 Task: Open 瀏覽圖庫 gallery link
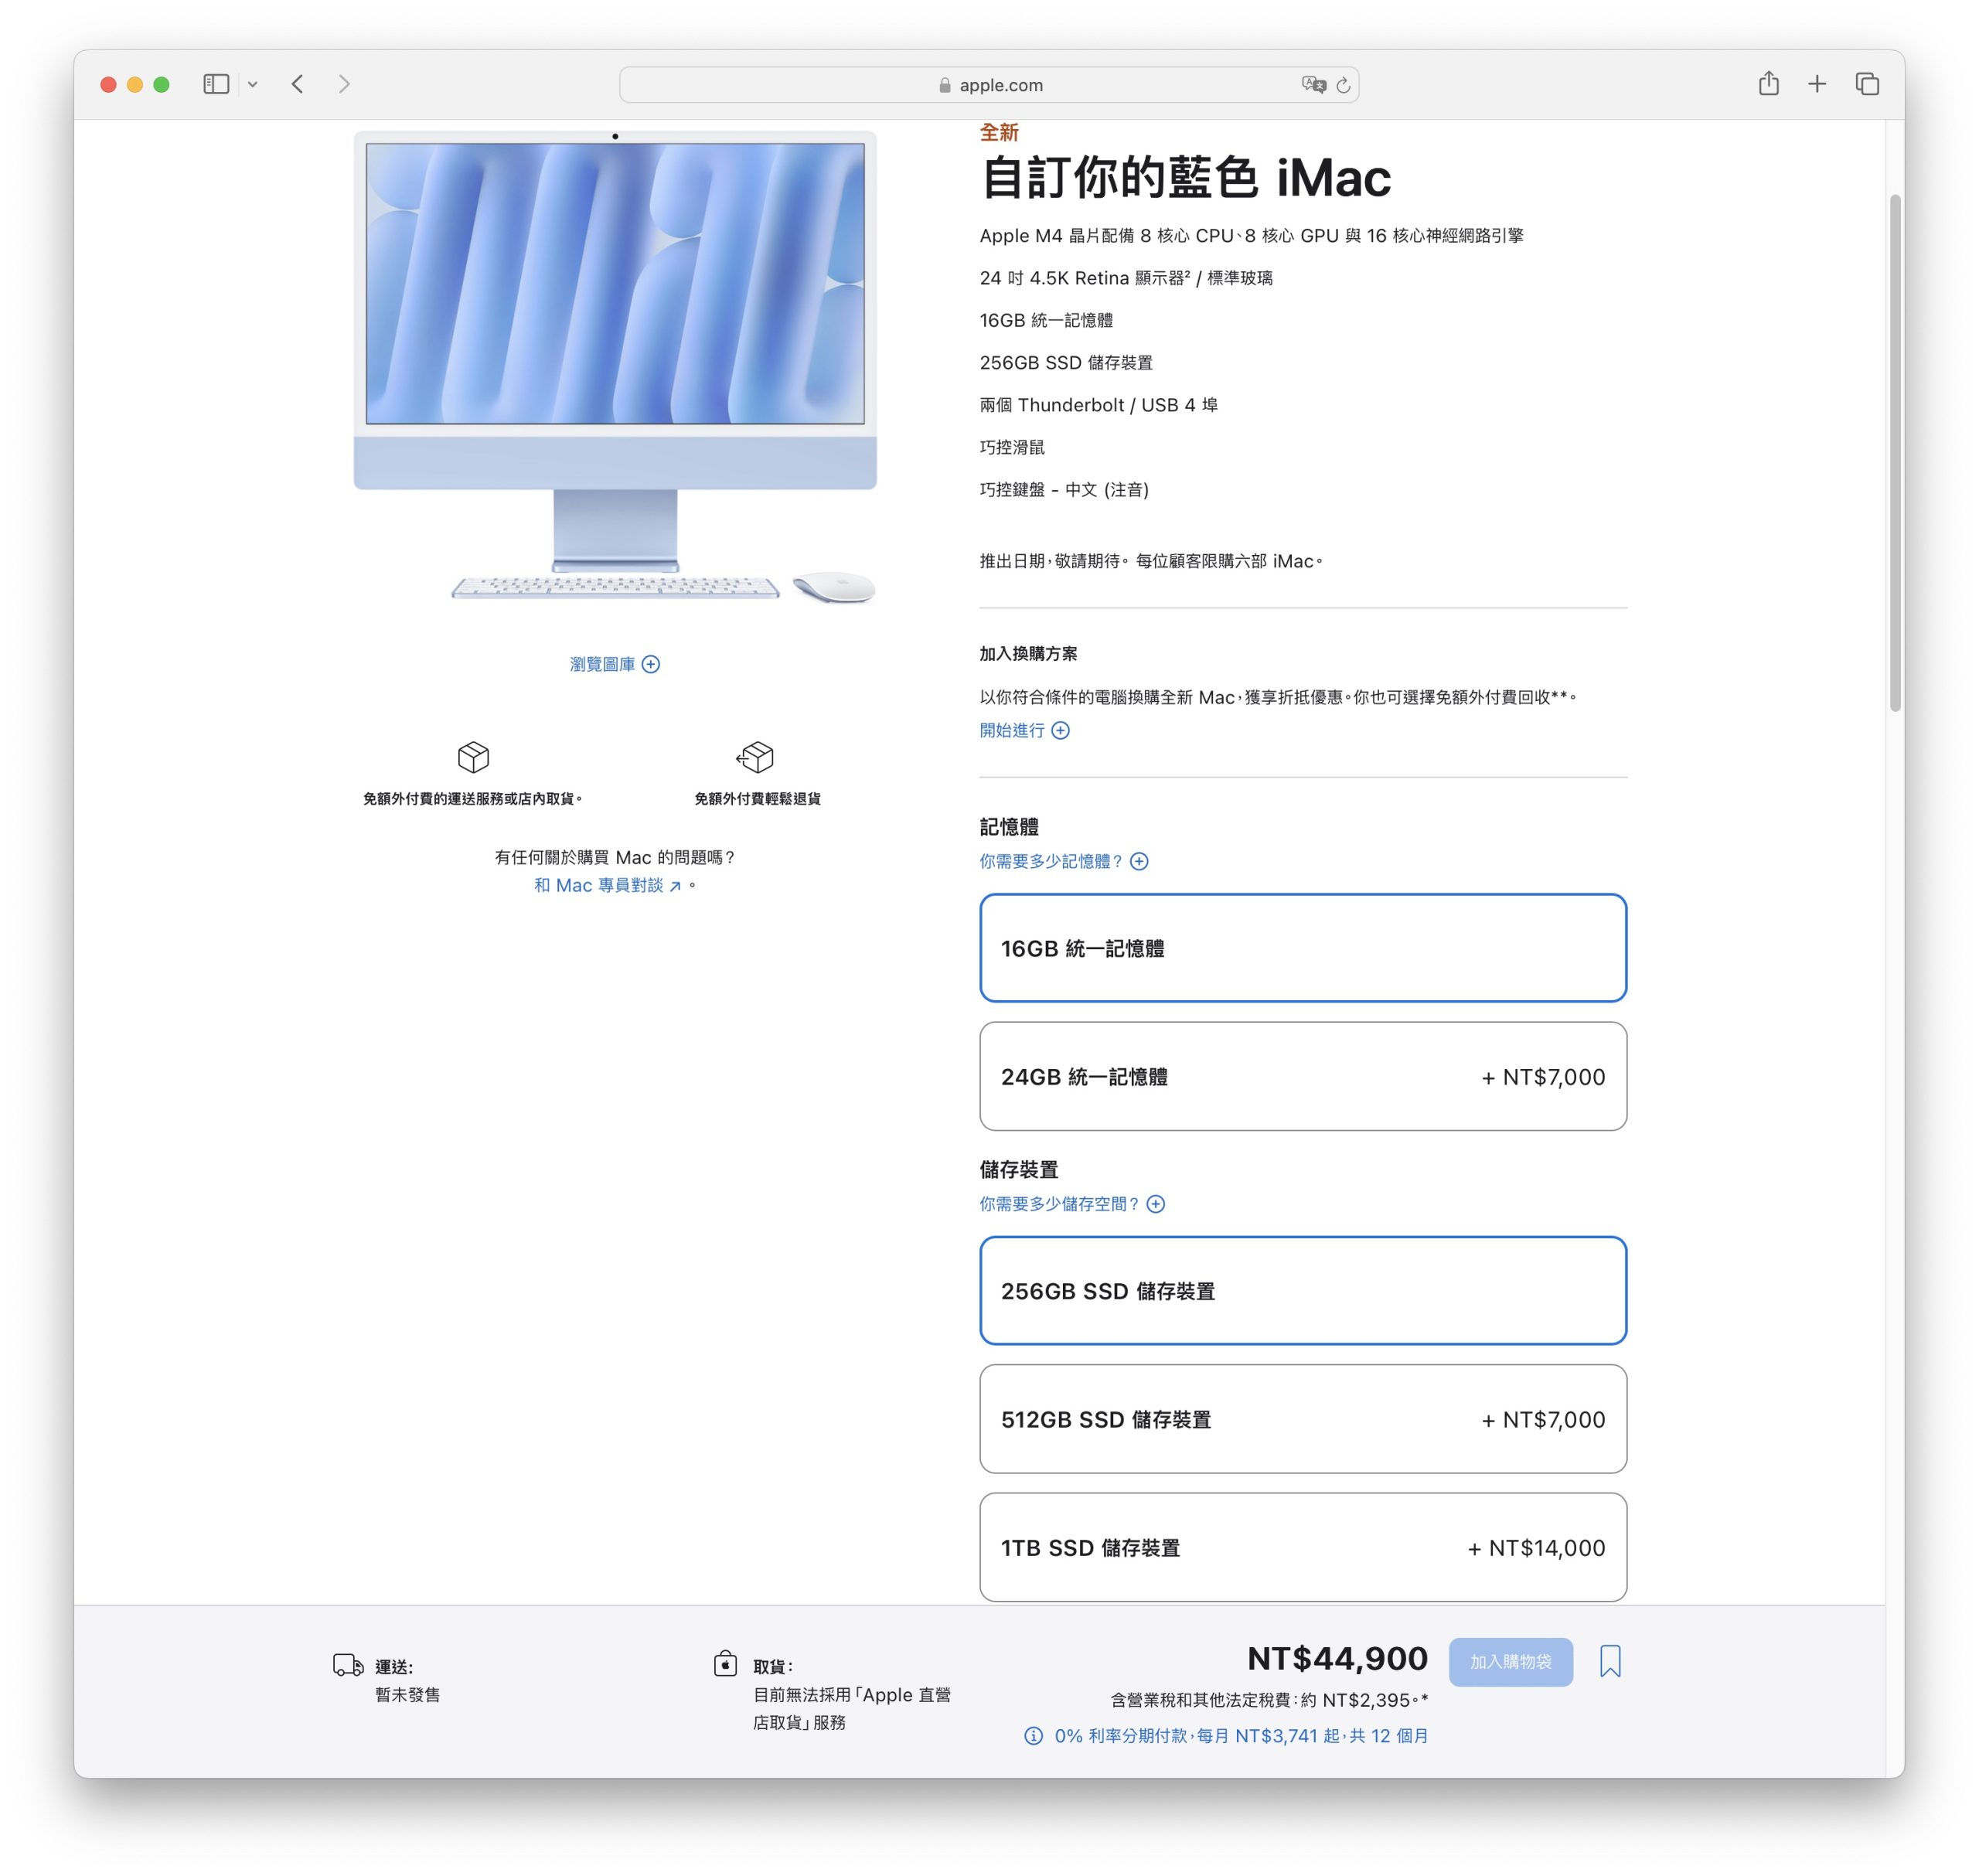614,664
